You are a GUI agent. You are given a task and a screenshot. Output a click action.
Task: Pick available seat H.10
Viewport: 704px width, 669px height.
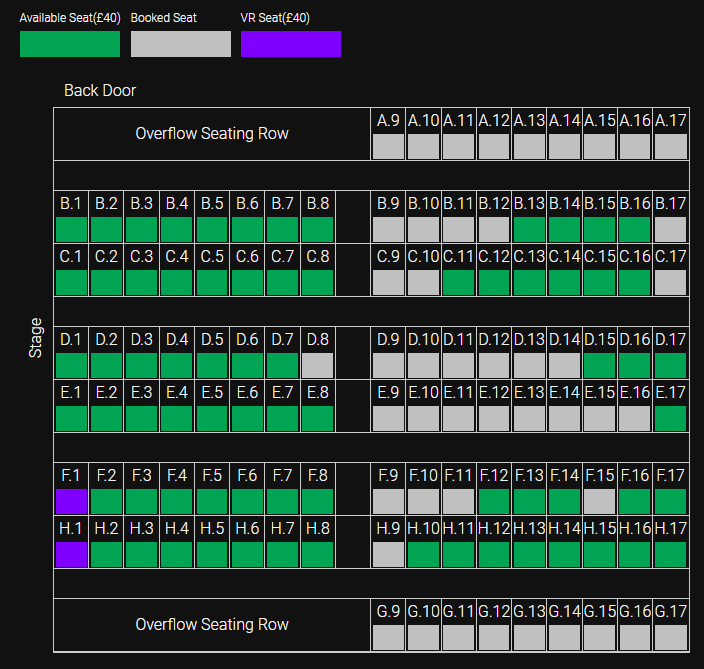[x=424, y=554]
